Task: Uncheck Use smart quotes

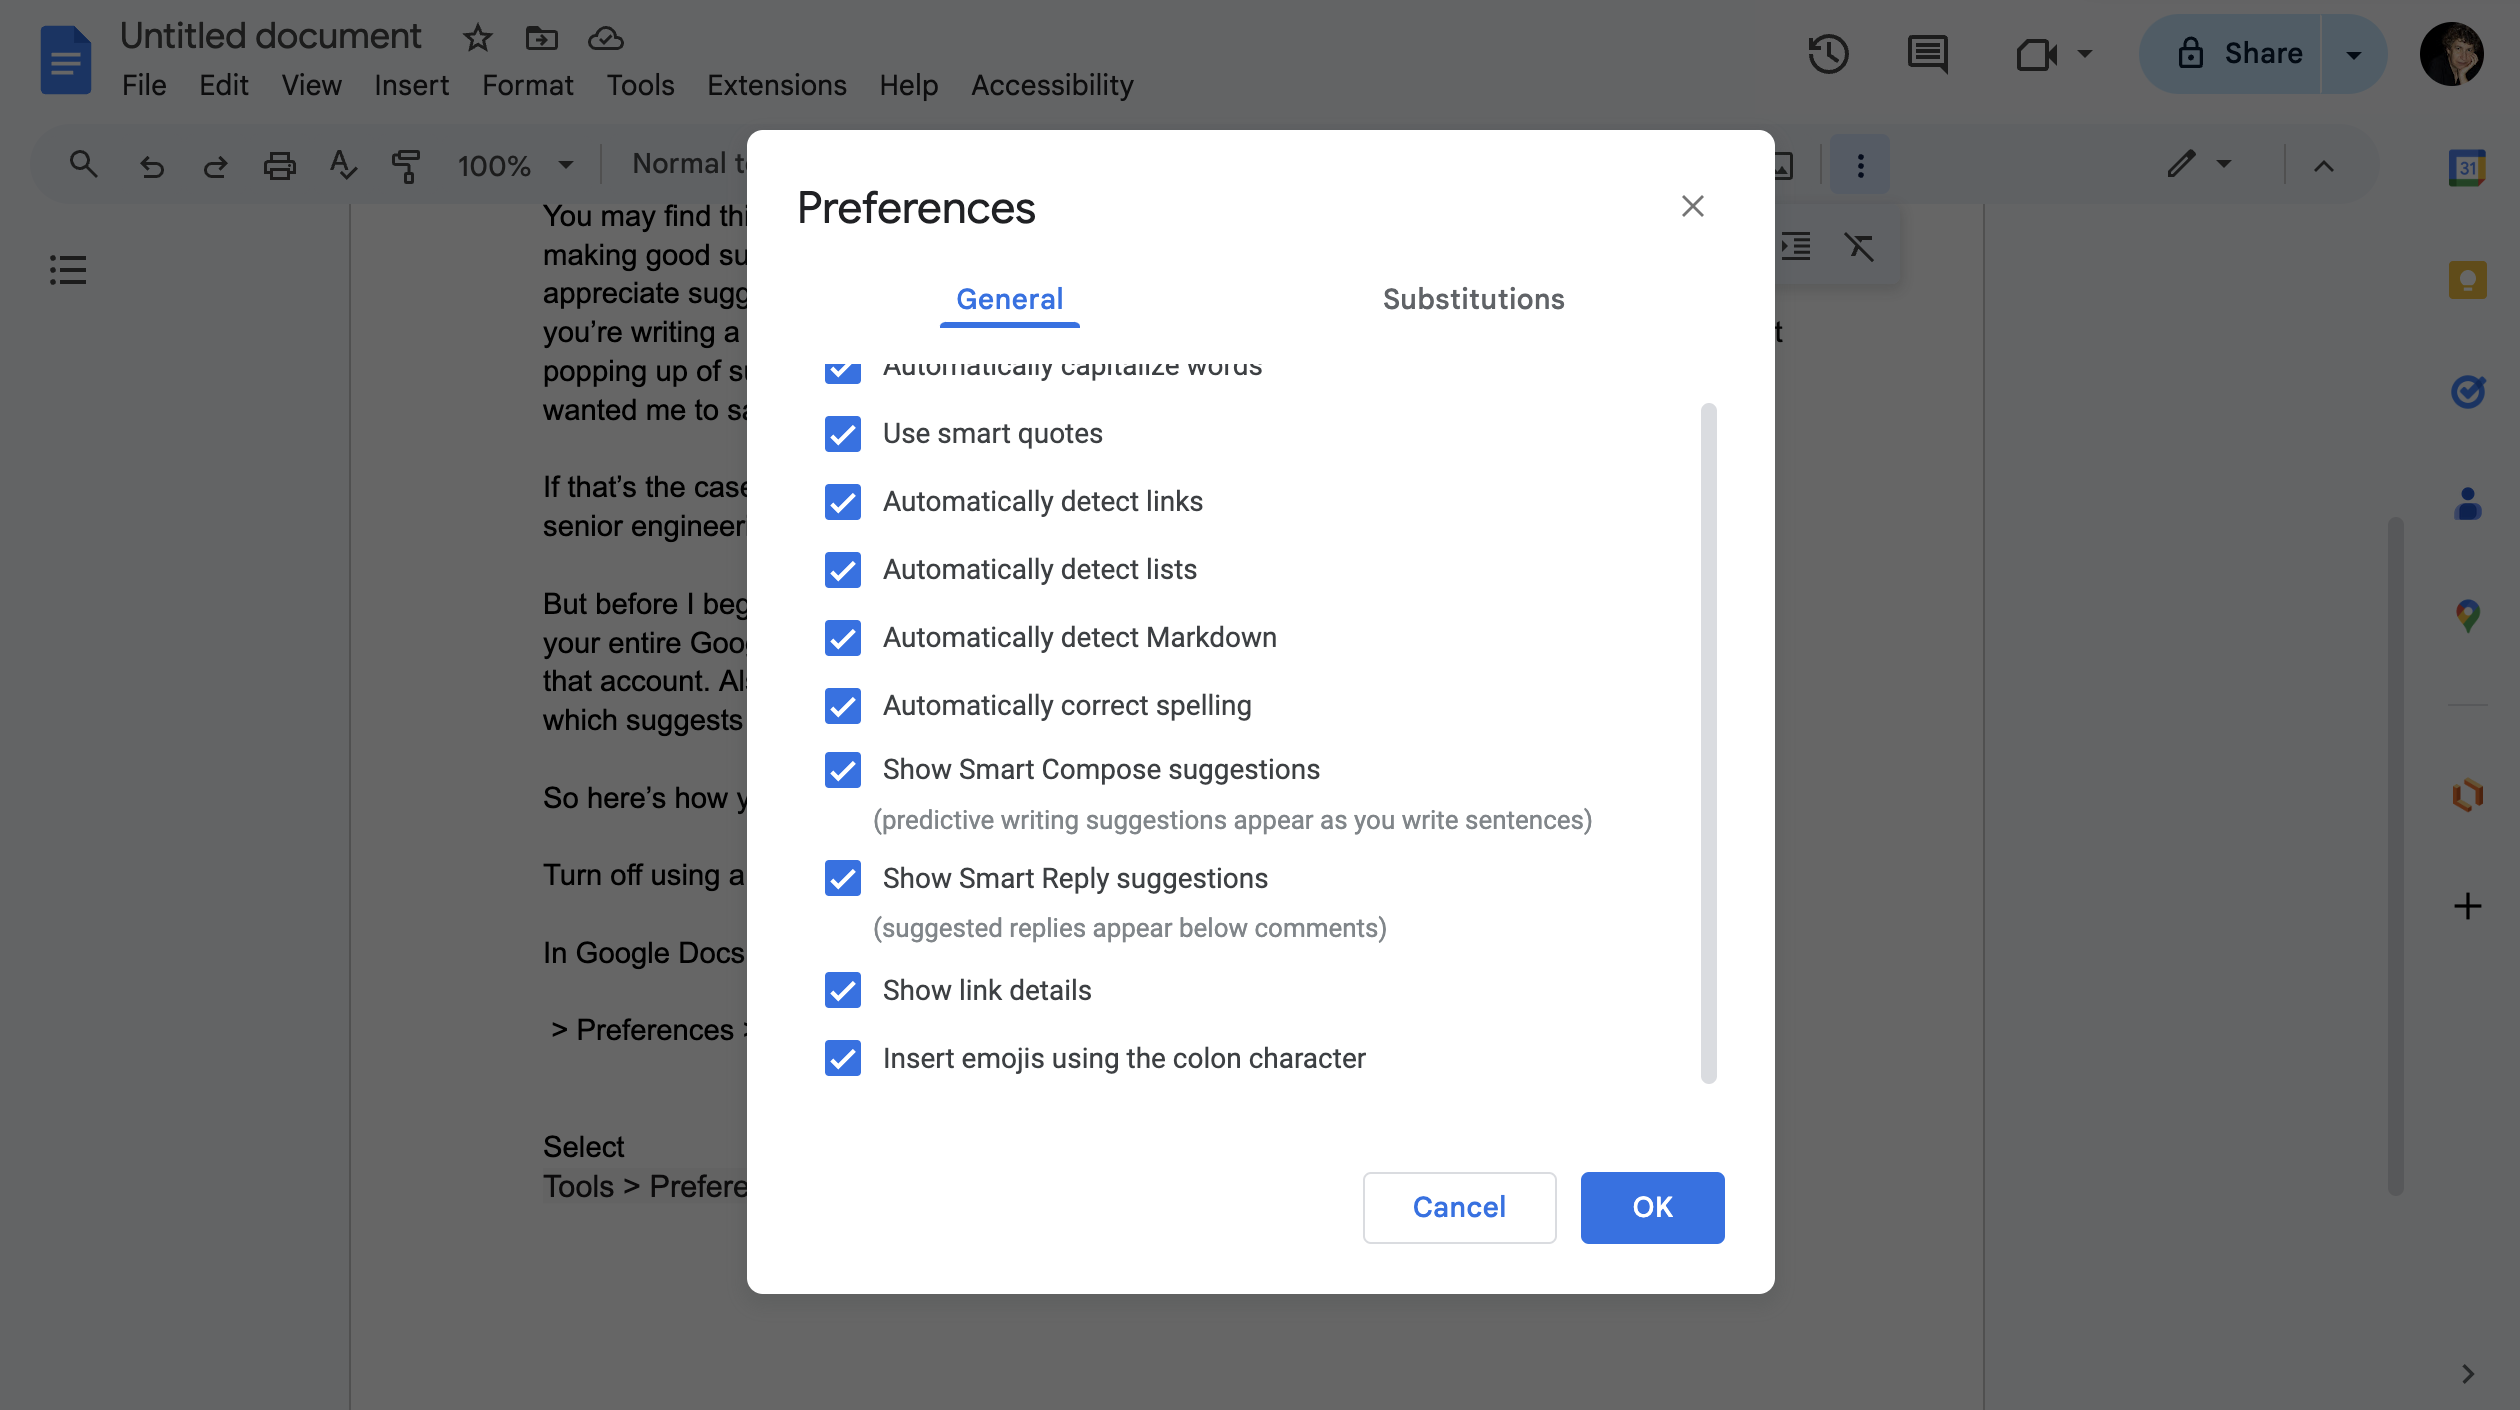Action: click(x=842, y=433)
